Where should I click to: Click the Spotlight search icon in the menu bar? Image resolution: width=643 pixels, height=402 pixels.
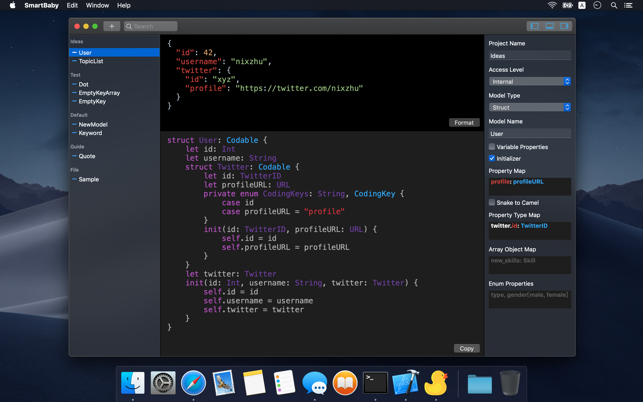tap(614, 6)
